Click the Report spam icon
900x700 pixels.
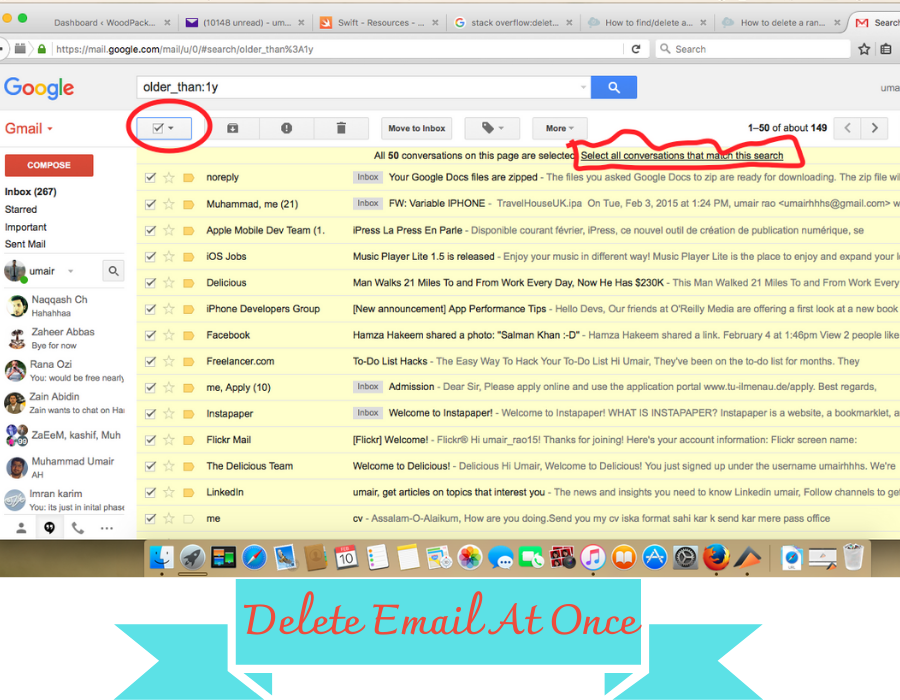pyautogui.click(x=286, y=128)
